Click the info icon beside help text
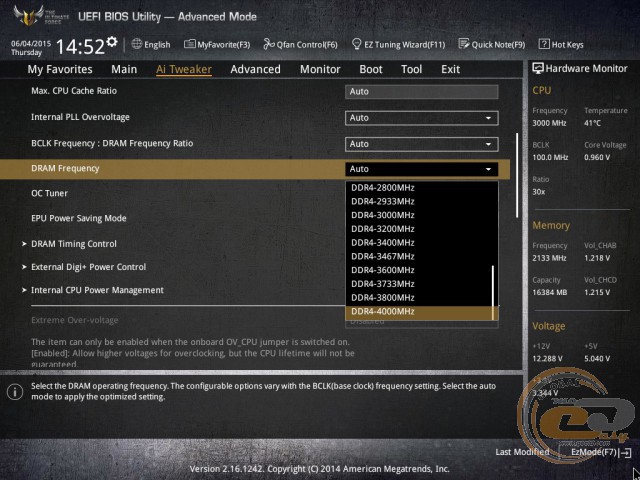 [15, 392]
